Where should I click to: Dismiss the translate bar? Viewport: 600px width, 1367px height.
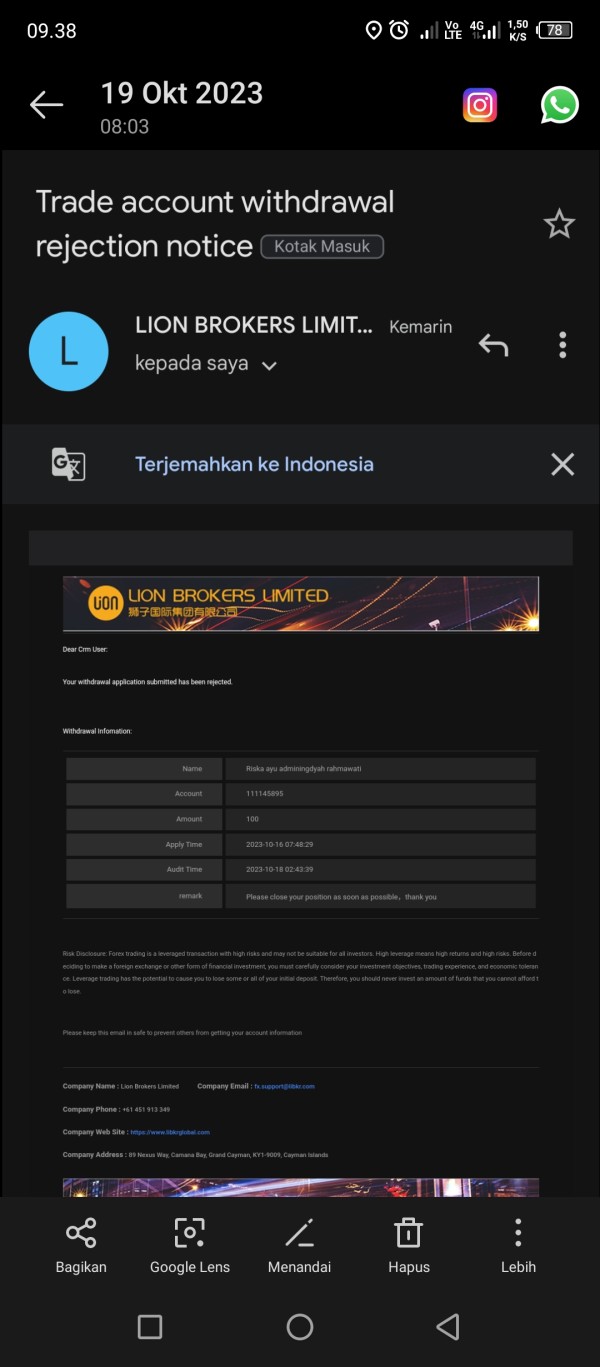point(562,464)
